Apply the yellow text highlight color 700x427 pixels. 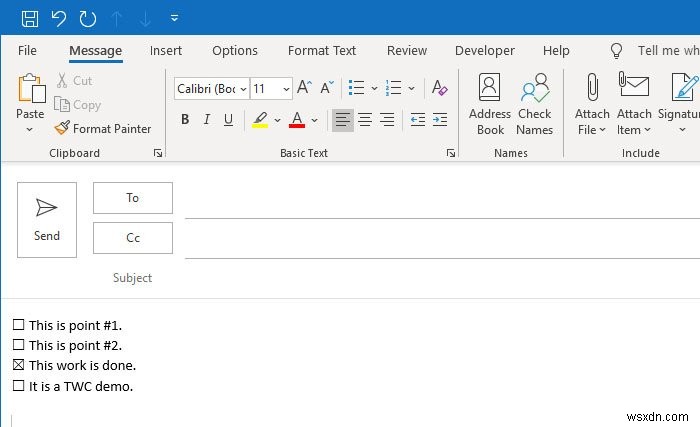[260, 120]
